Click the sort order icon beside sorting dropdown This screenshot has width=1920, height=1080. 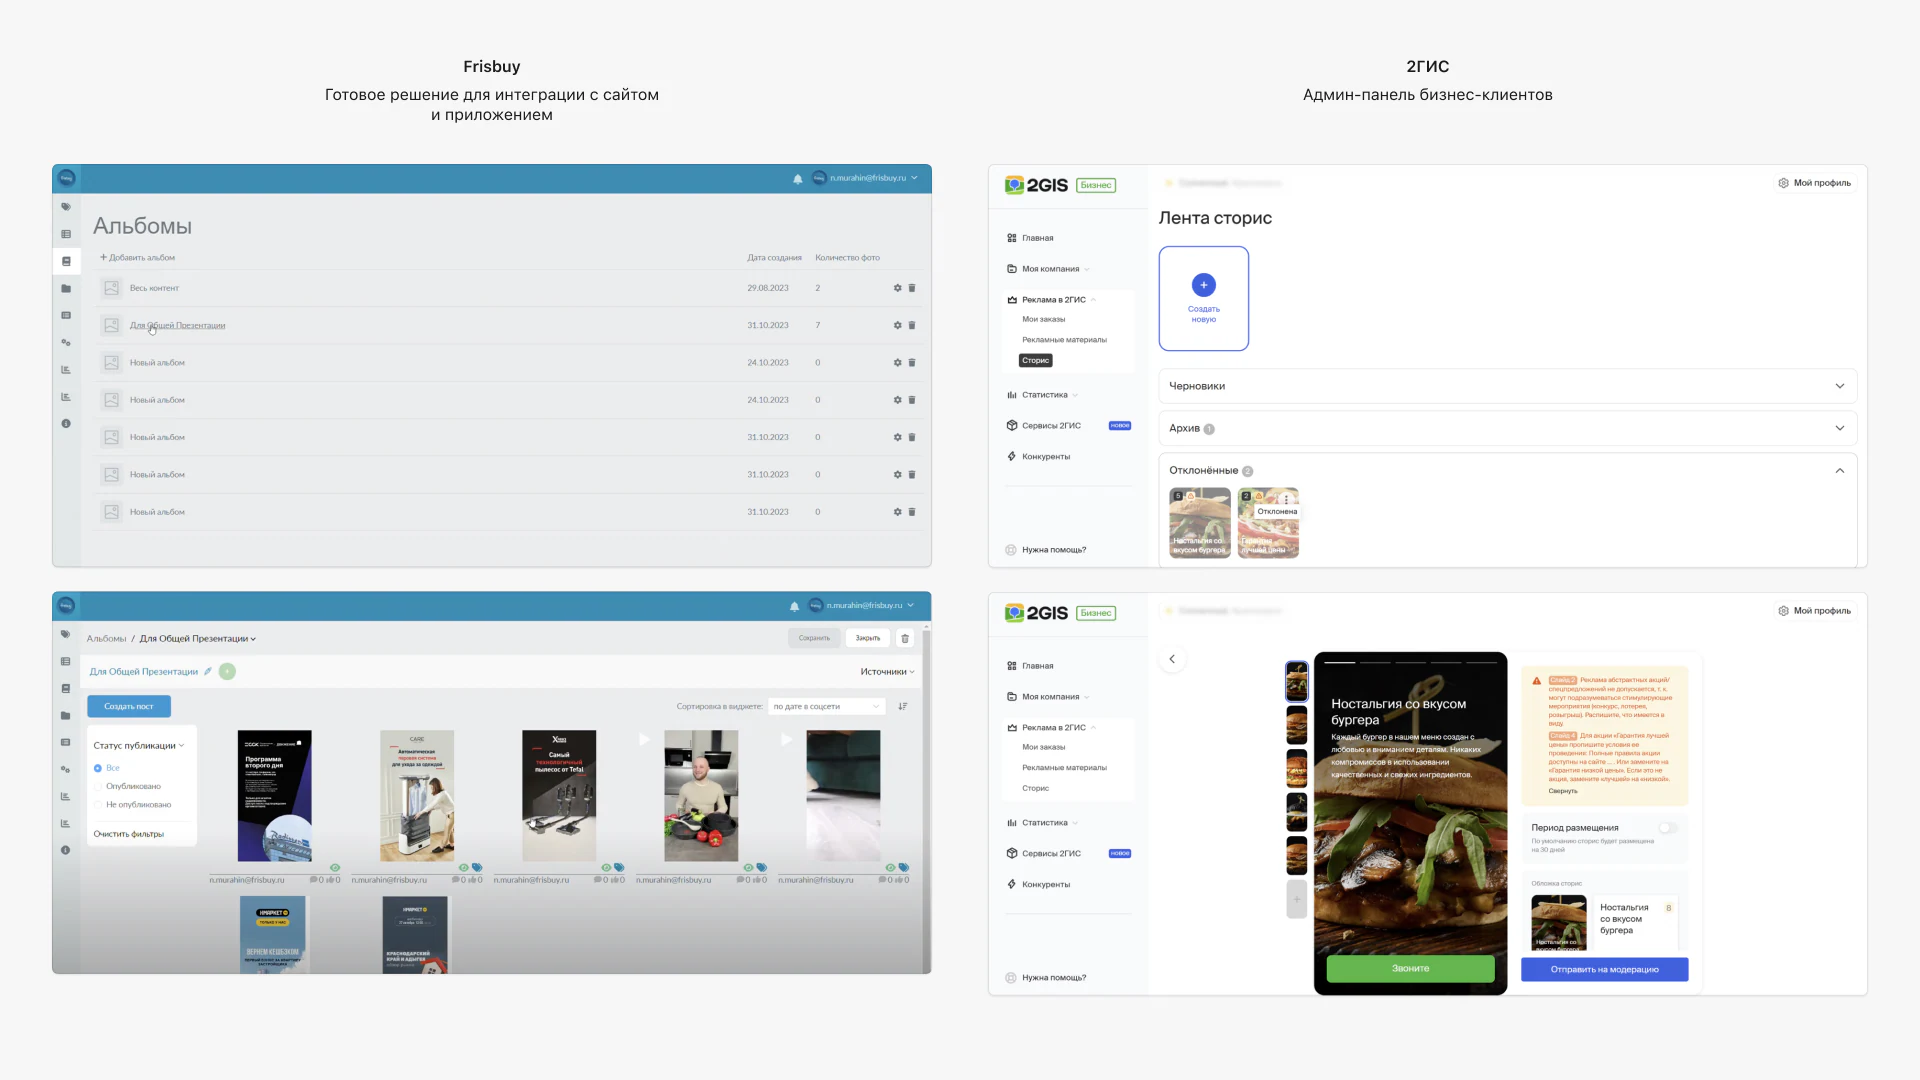[902, 706]
